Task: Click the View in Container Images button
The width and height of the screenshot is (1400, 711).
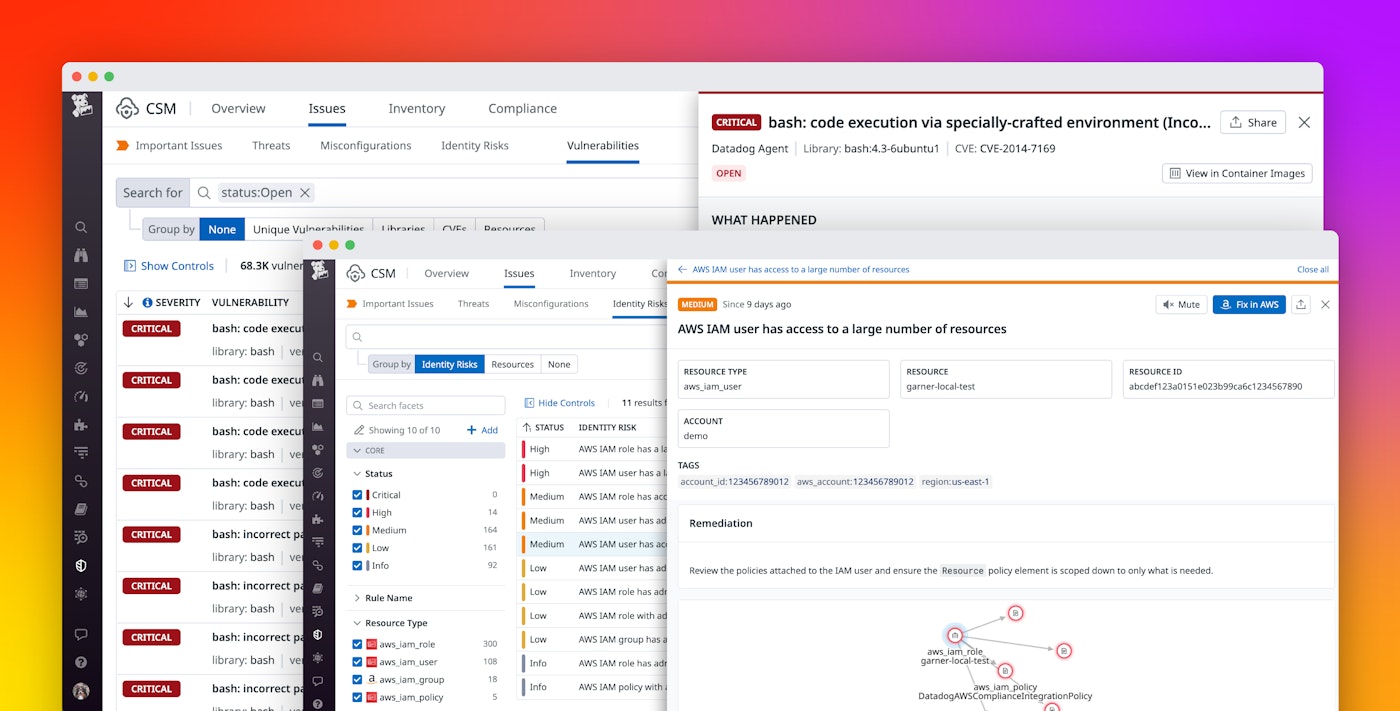Action: [x=1236, y=173]
